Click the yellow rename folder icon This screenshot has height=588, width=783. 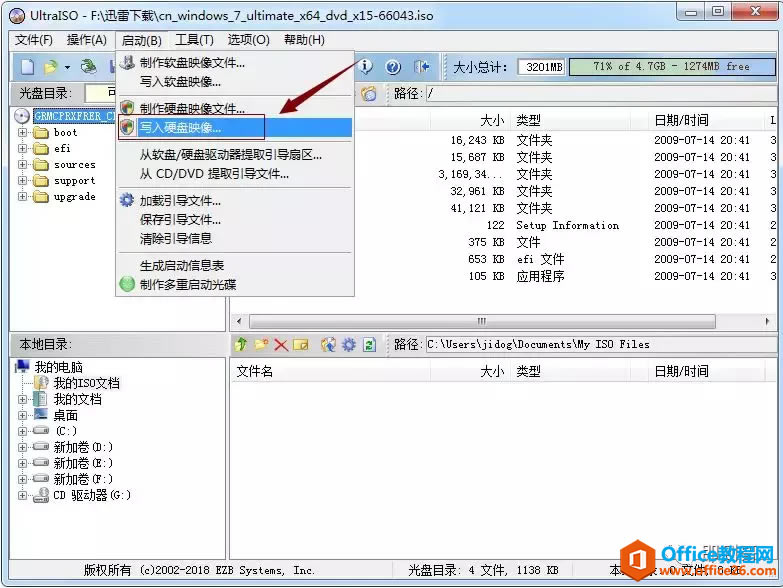tap(301, 344)
